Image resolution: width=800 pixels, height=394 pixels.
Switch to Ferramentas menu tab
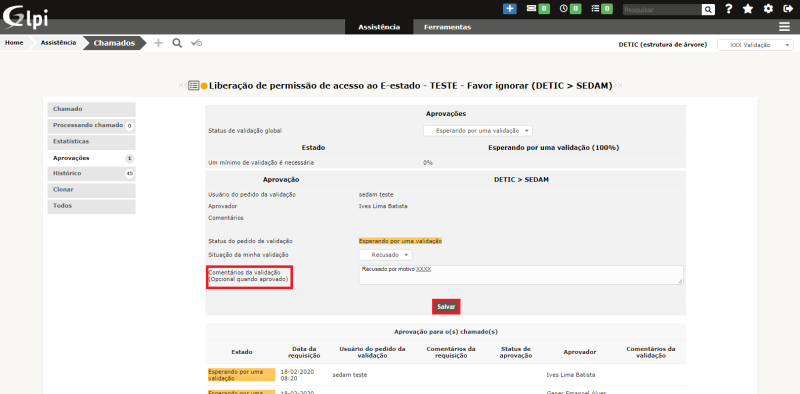[x=447, y=27]
